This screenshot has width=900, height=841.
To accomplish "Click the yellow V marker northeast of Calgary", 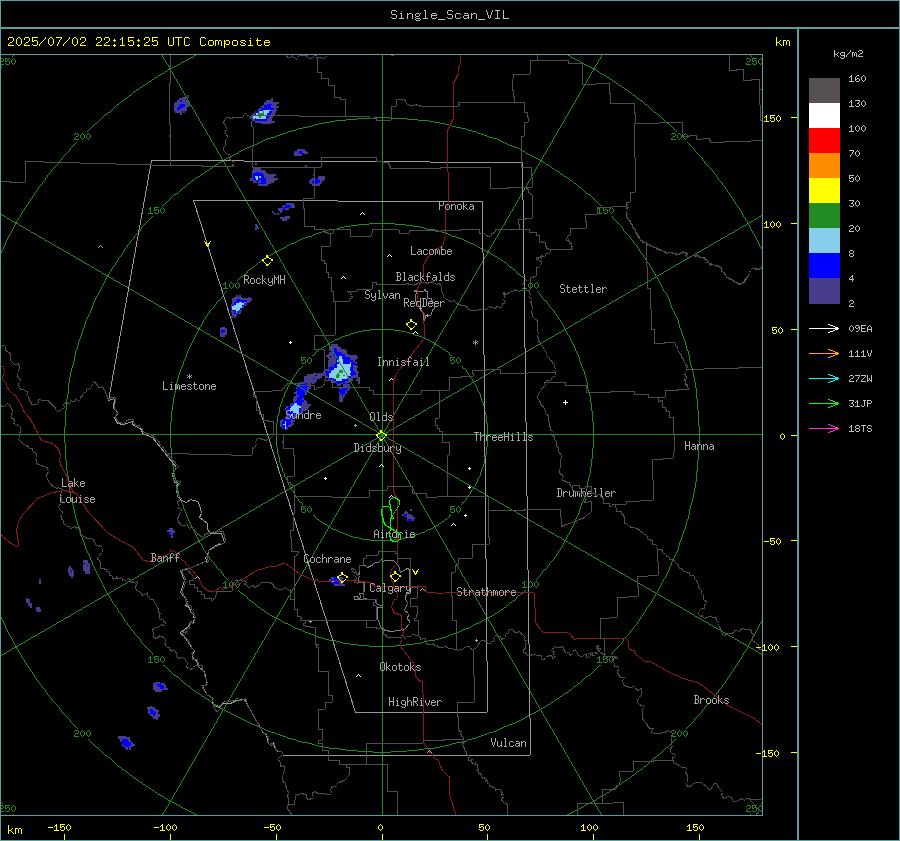I will tap(416, 572).
